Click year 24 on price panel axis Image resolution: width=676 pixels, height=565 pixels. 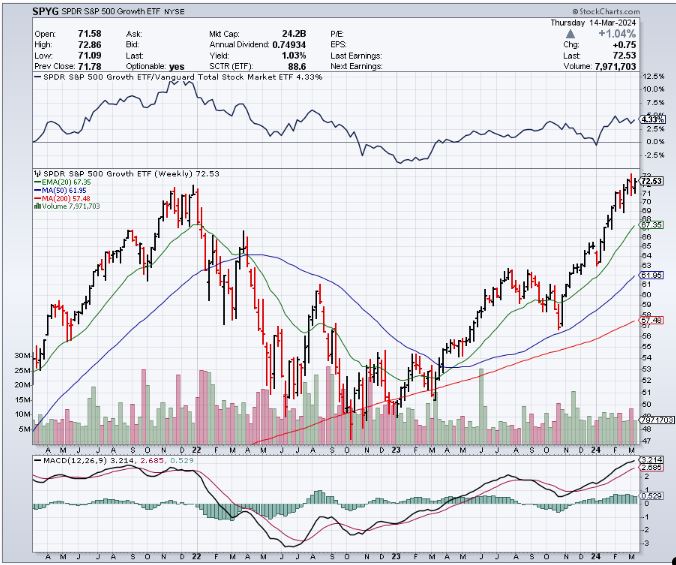[x=598, y=449]
